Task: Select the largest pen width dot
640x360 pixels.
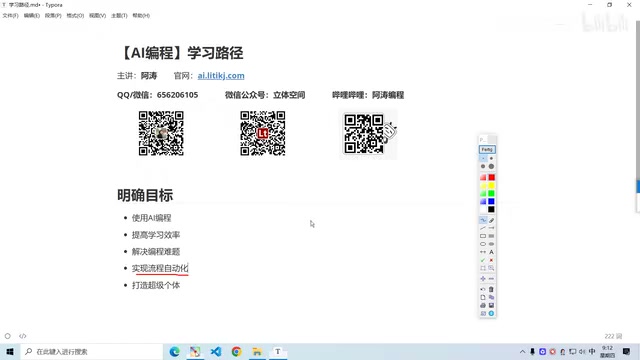Action: click(491, 167)
